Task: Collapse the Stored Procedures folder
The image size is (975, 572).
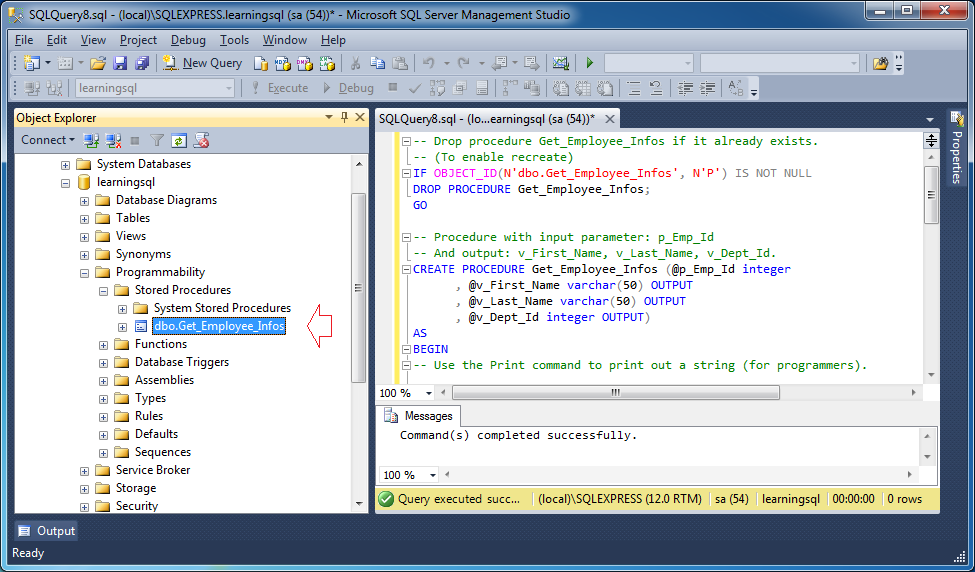Action: (103, 291)
